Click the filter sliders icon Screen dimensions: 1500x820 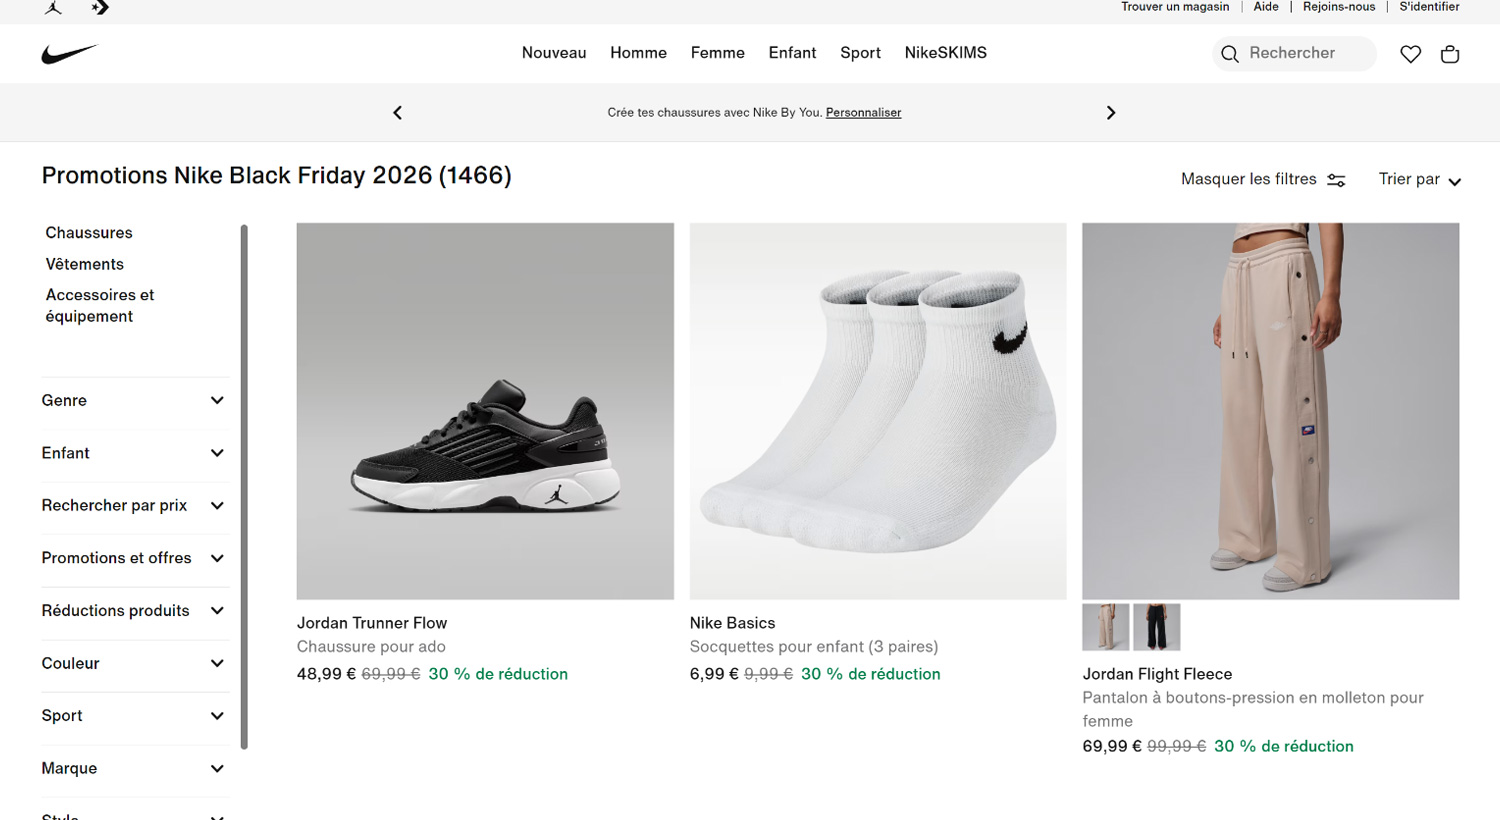(x=1336, y=180)
